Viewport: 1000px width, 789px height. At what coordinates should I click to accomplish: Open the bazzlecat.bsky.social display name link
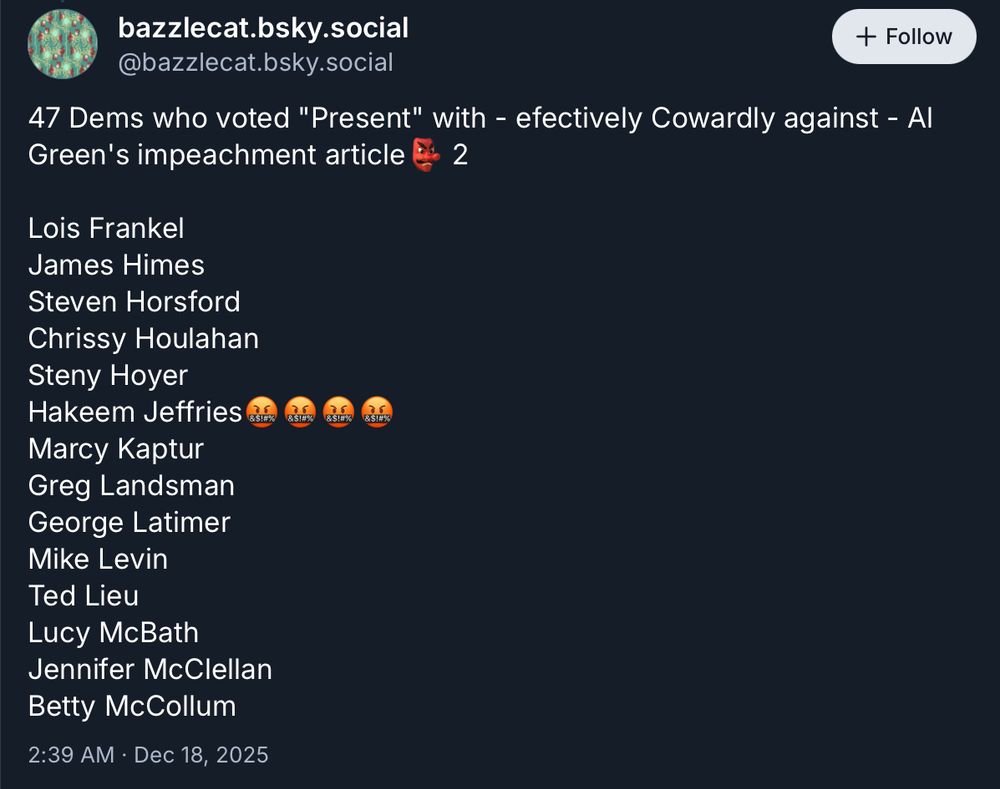coord(263,28)
